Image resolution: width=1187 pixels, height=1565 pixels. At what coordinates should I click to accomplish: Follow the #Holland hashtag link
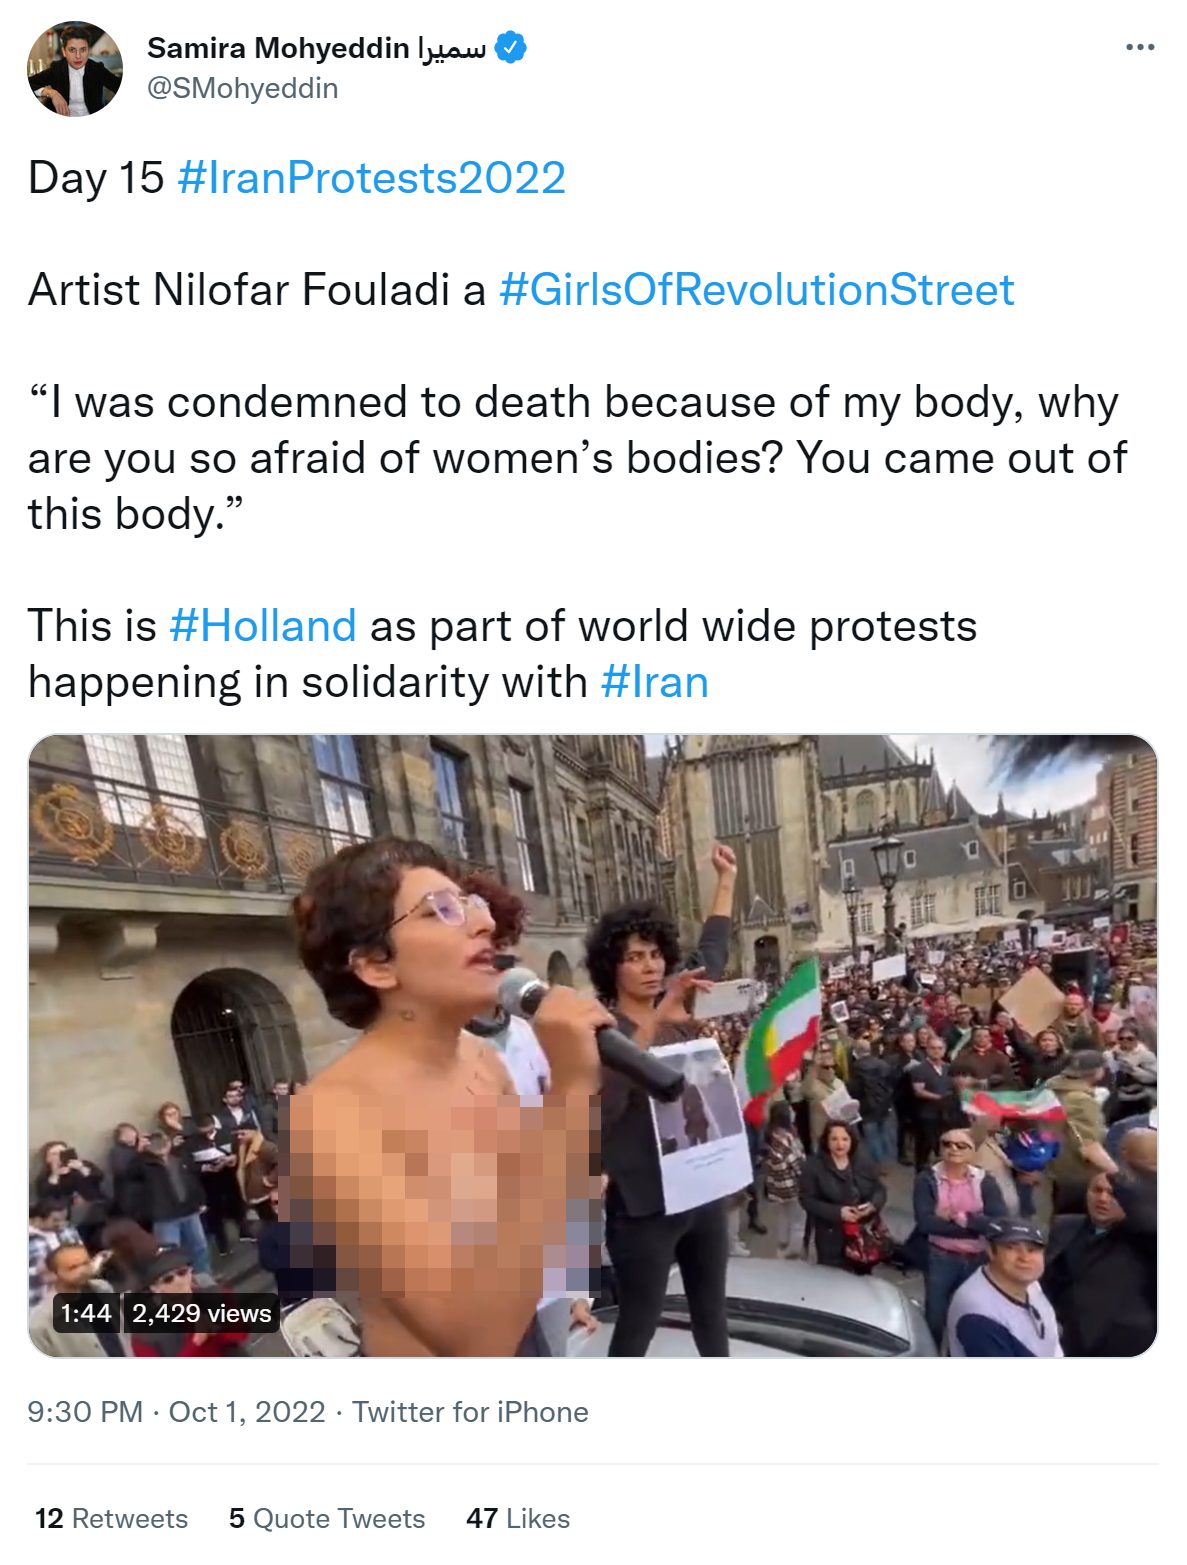pyautogui.click(x=263, y=626)
